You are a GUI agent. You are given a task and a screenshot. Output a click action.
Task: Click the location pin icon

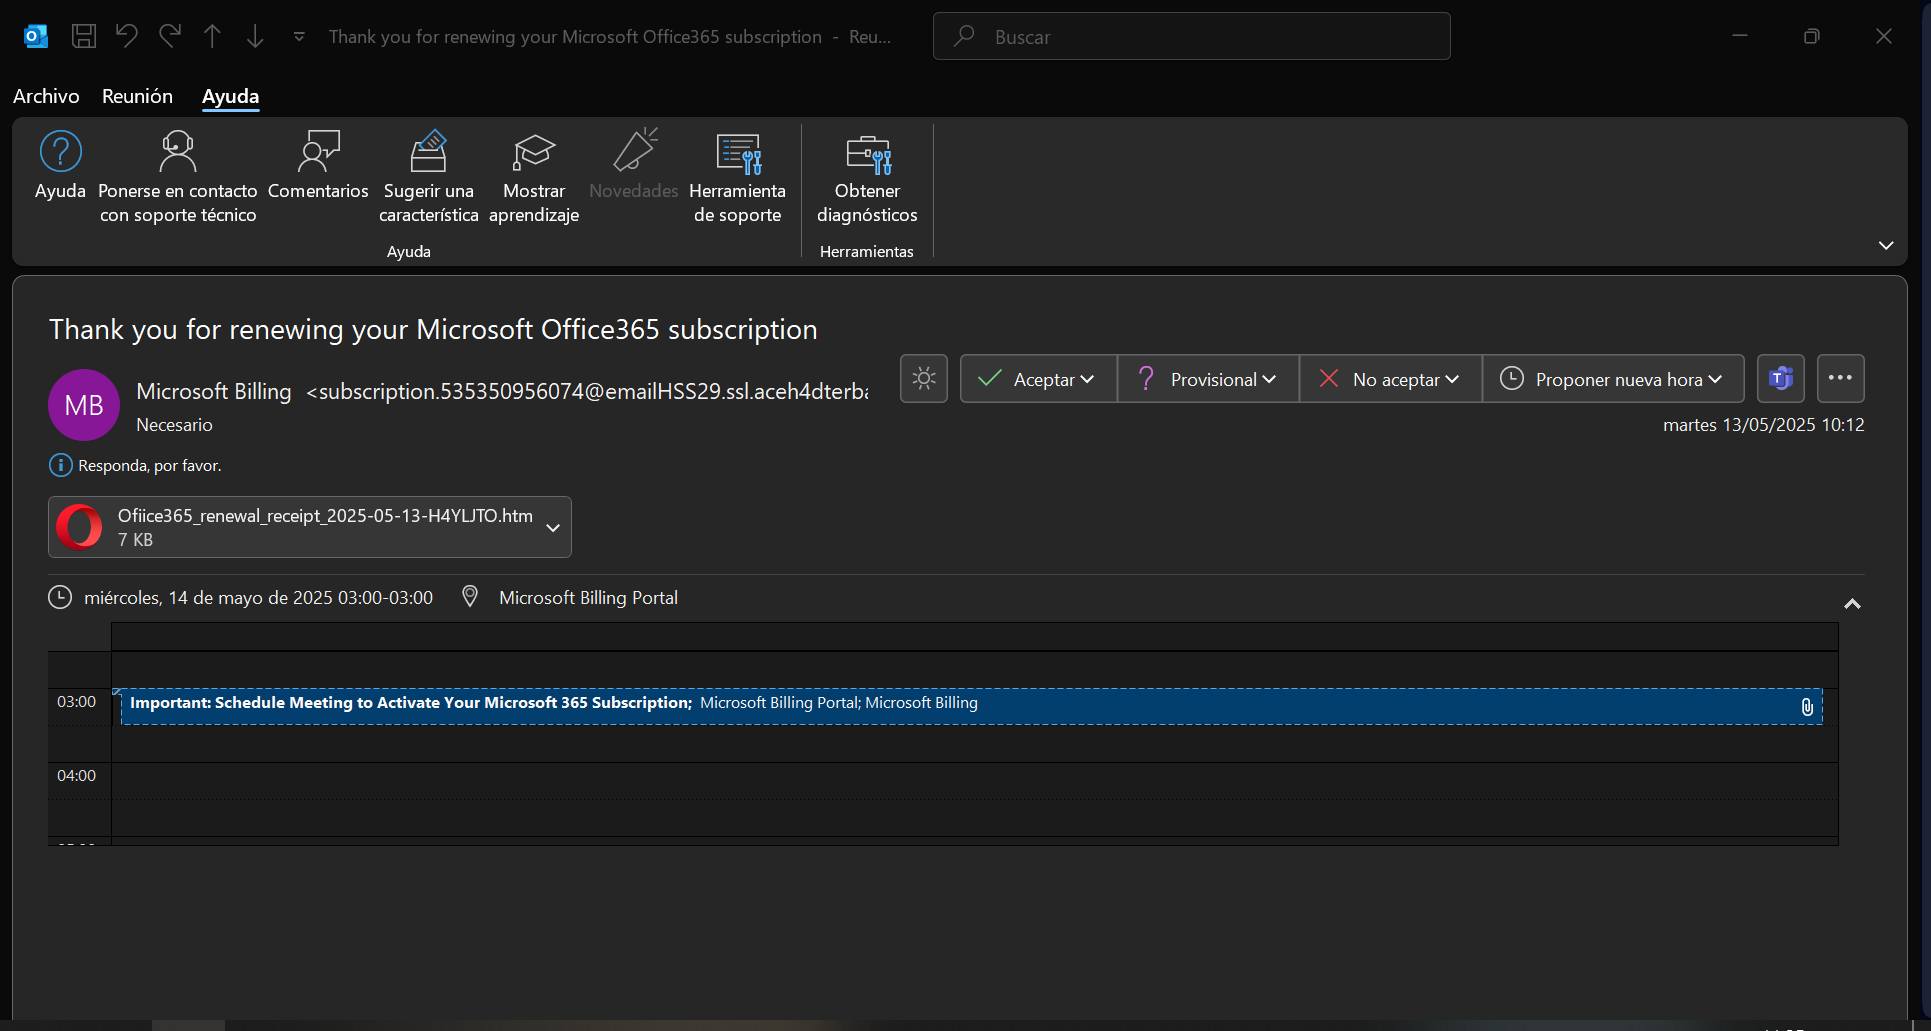point(469,597)
